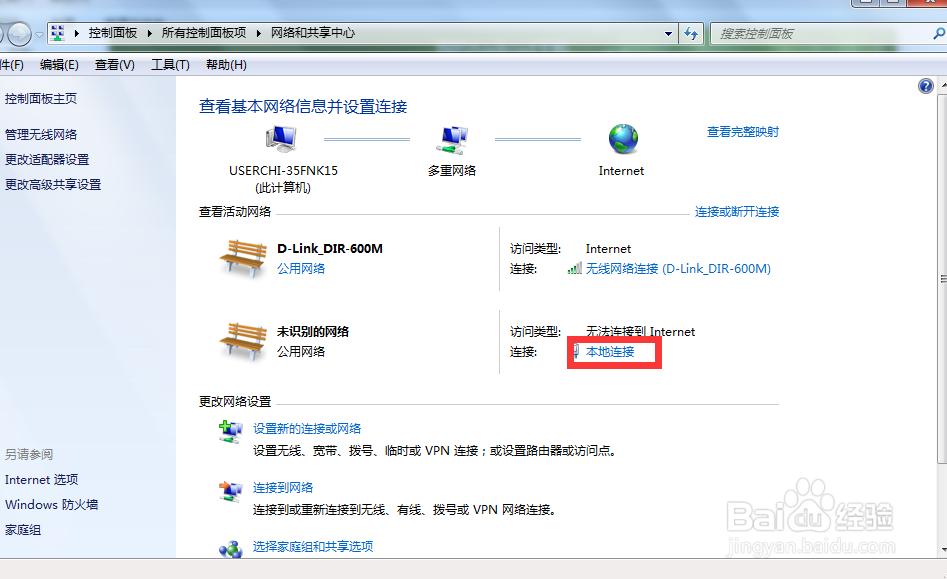
Task: Open help via the question mark icon
Action: click(926, 86)
